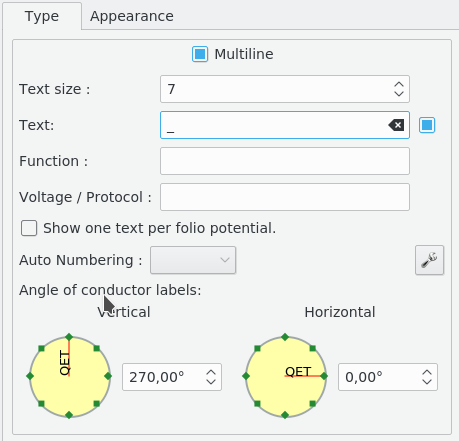Click the Angle of conductor labels text
459x441 pixels.
(x=110, y=290)
